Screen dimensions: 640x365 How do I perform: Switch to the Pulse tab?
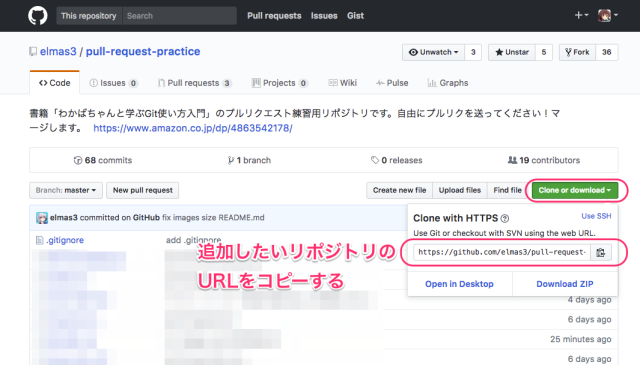(x=392, y=83)
